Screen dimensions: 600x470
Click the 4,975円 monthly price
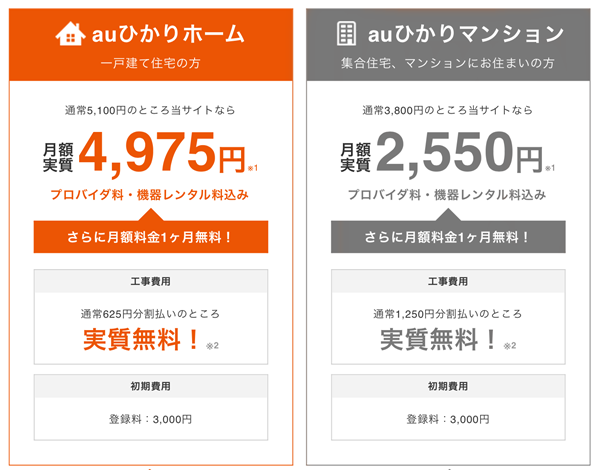point(162,153)
